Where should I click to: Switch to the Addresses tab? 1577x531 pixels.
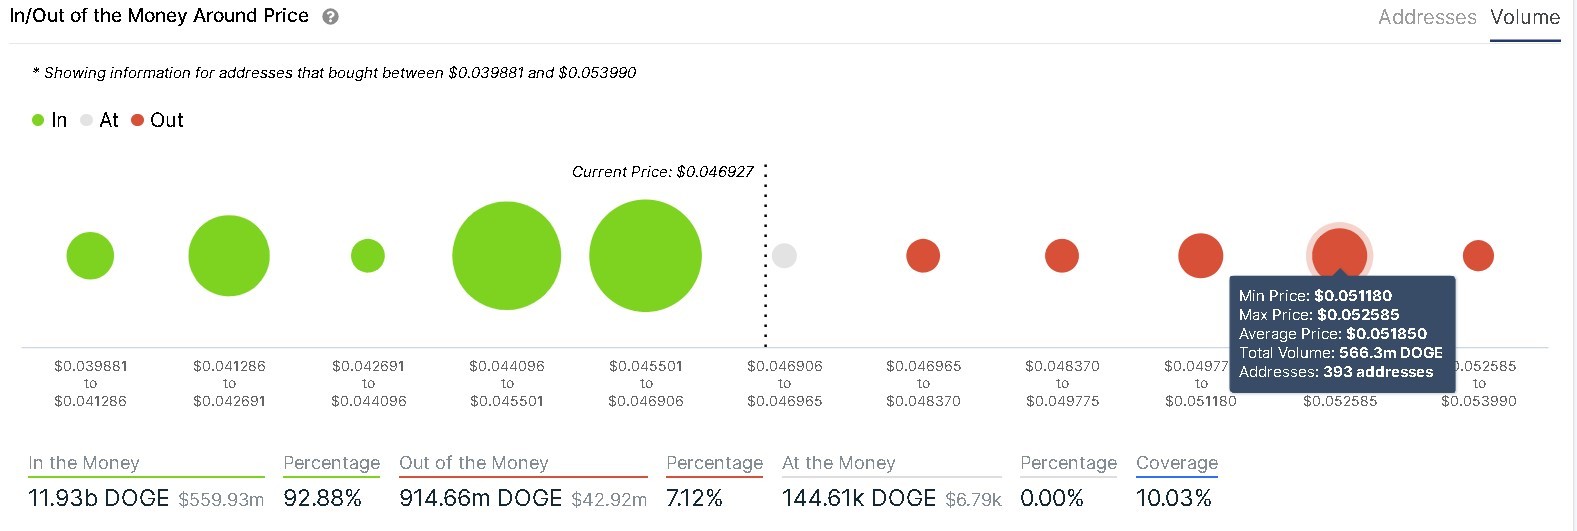pos(1427,17)
